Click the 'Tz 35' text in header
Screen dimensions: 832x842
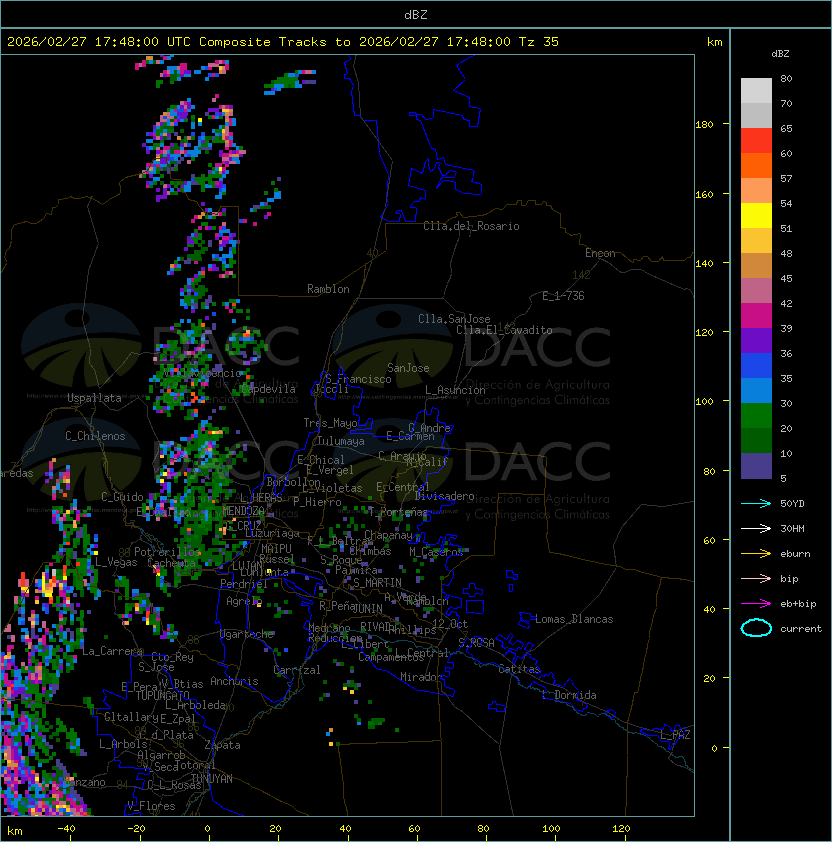coord(539,42)
